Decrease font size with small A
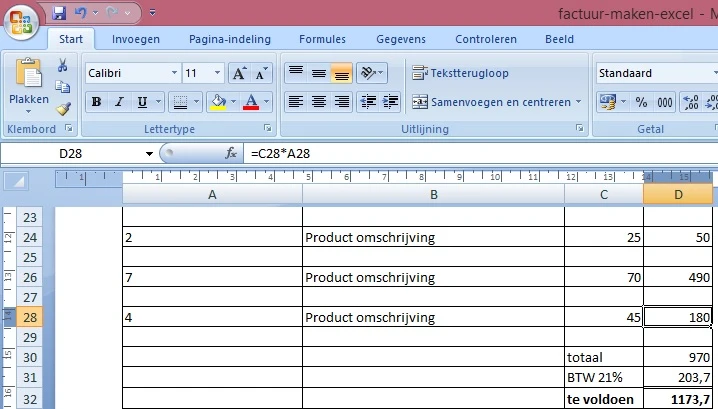Screen dimensions: 718x409 coord(261,73)
